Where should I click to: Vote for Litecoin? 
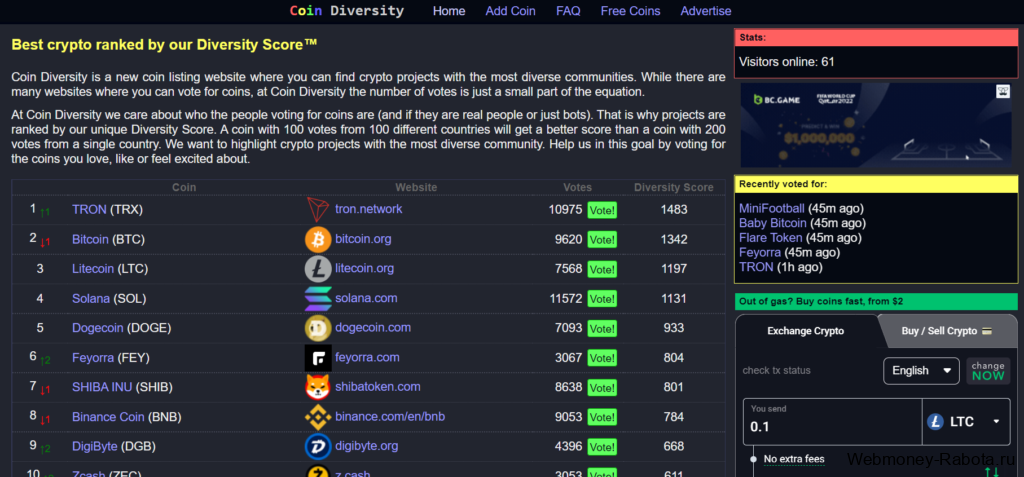click(602, 269)
